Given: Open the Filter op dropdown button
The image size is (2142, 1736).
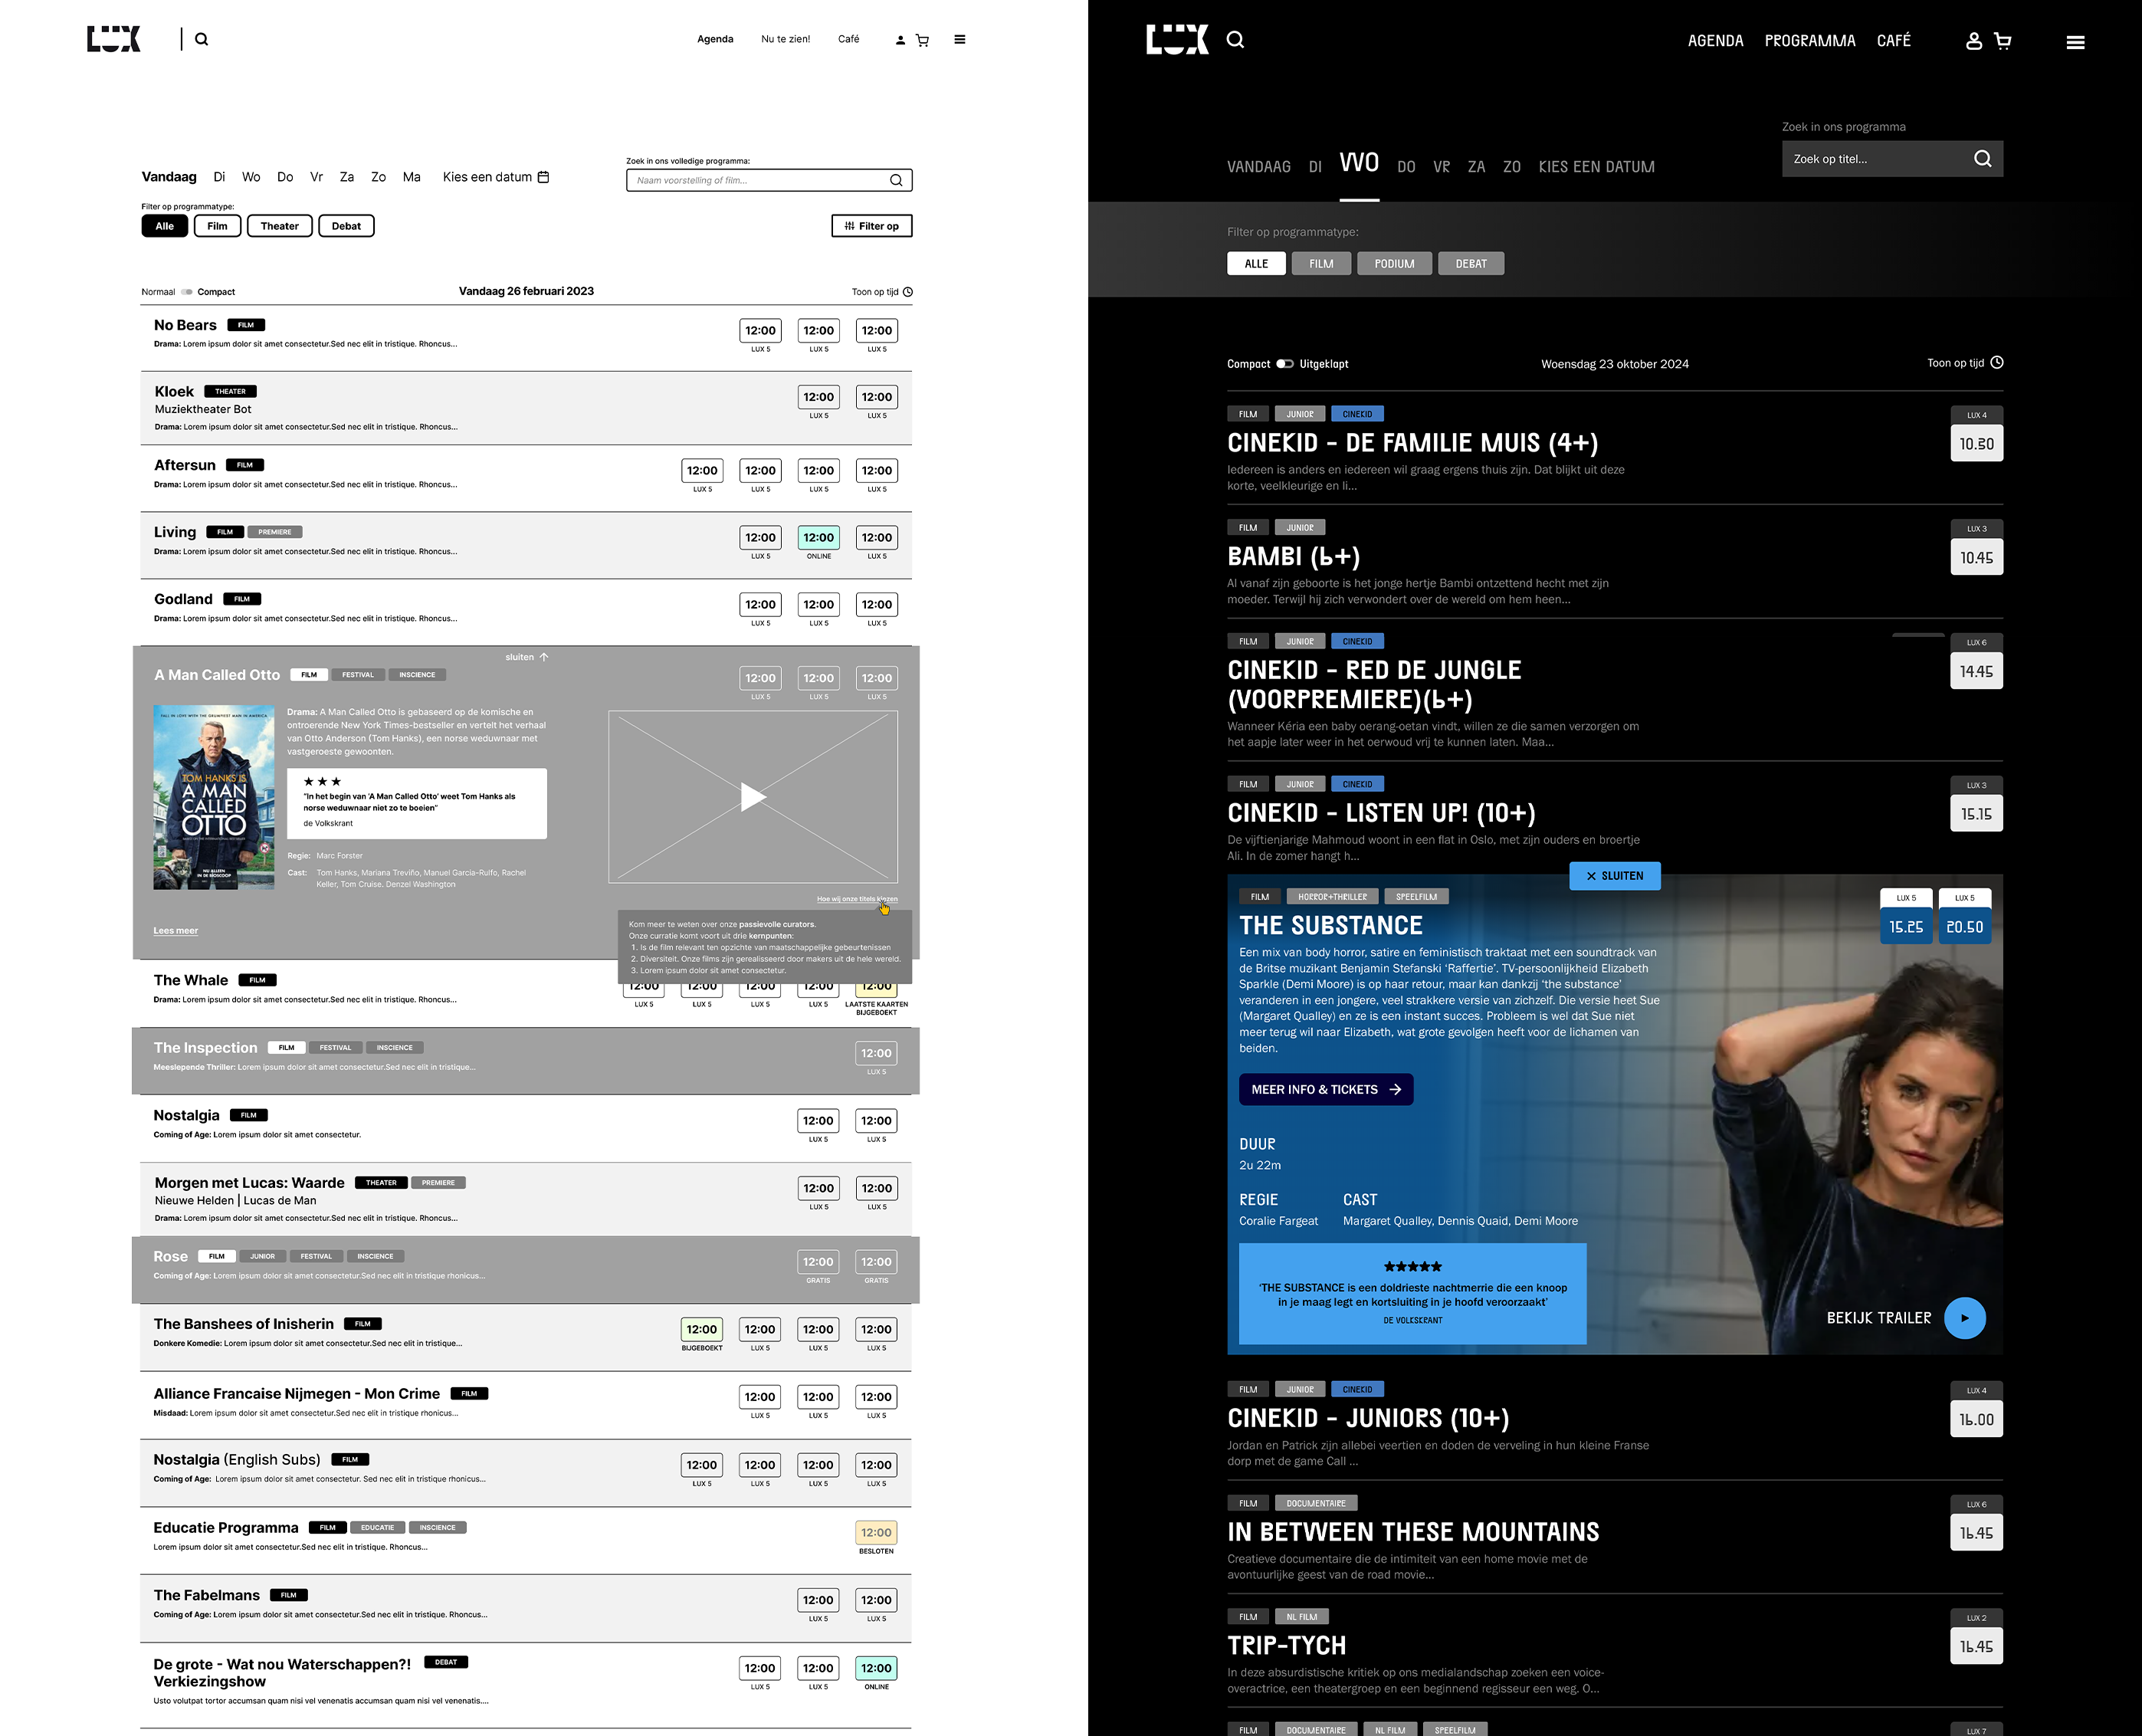Looking at the screenshot, I should click(872, 226).
